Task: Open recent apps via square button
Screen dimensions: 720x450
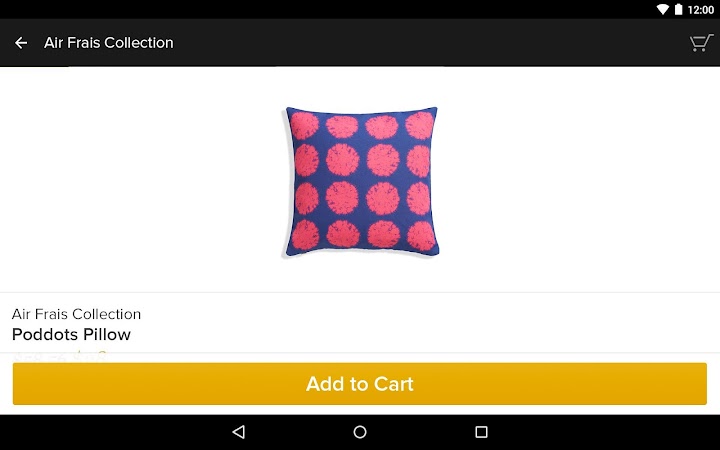Action: coord(481,432)
